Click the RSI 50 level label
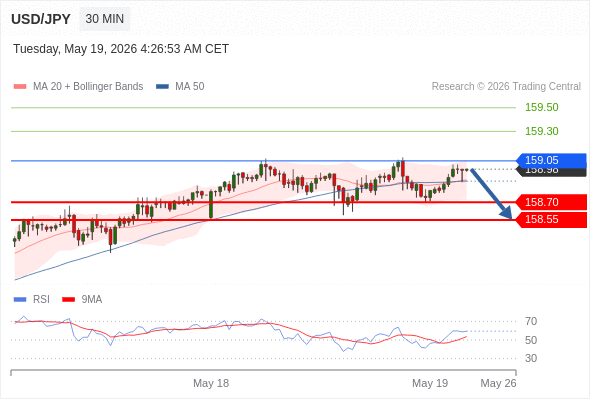 point(531,340)
